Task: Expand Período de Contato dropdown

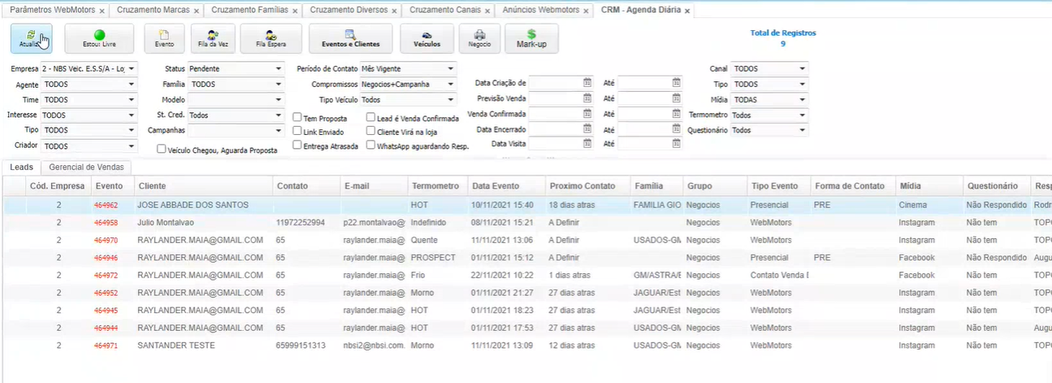Action: pyautogui.click(x=408, y=68)
